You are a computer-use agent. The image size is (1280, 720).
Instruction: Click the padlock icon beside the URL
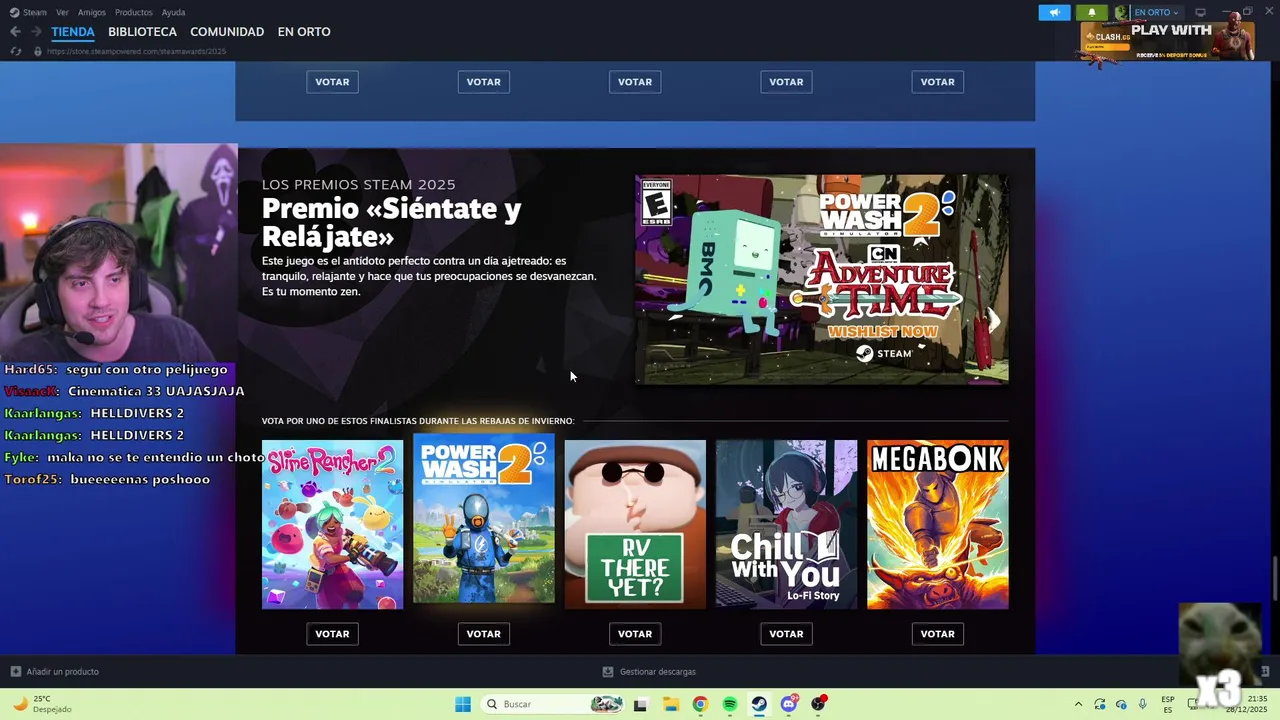38,51
